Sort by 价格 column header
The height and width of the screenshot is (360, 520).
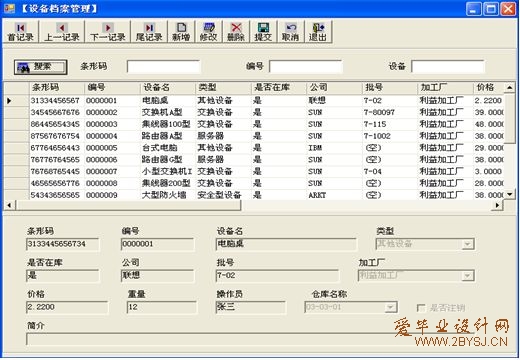488,88
